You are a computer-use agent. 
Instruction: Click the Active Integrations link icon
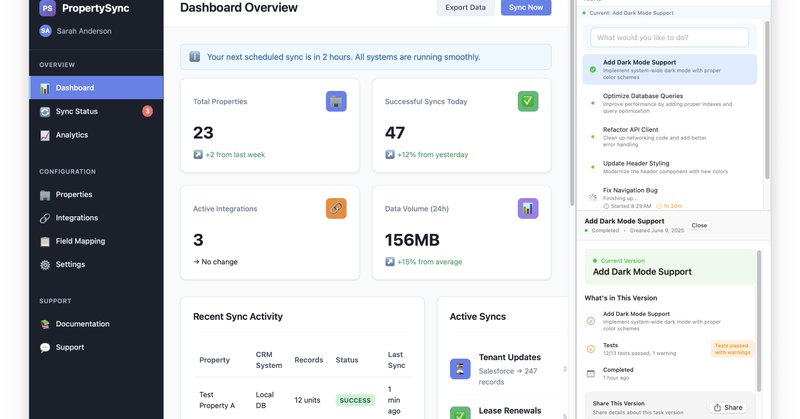point(336,208)
